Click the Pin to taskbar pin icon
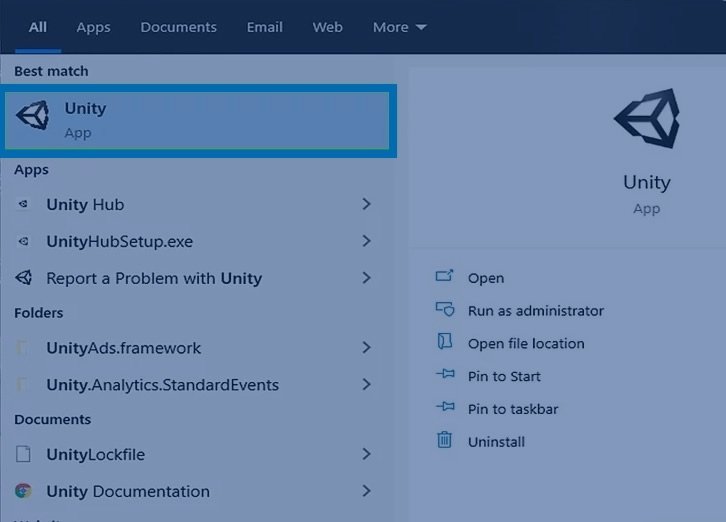The height and width of the screenshot is (522, 726). [x=445, y=407]
